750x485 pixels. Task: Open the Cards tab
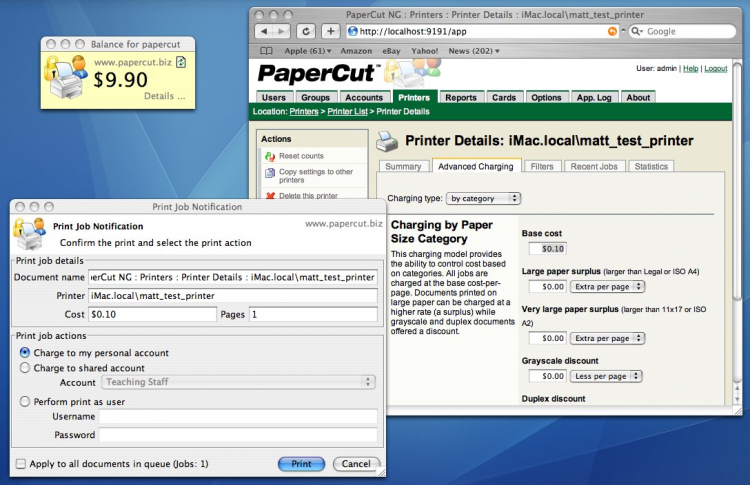tap(504, 97)
